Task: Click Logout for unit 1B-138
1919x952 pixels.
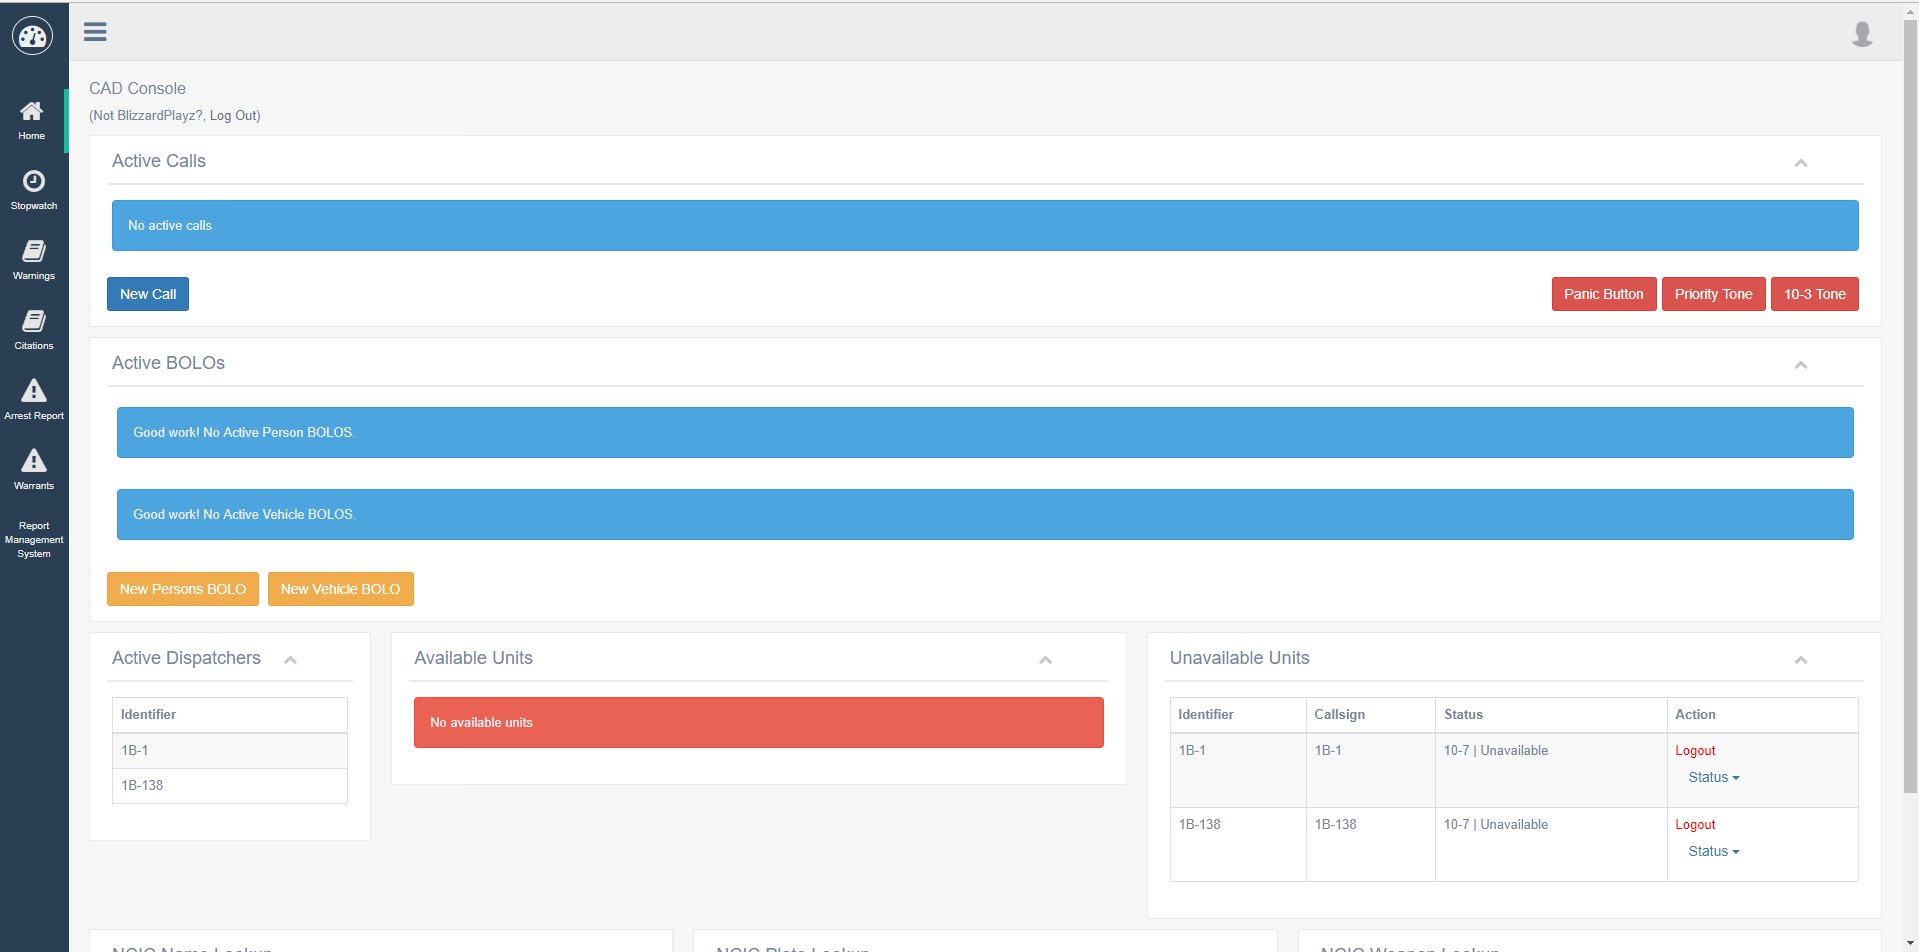Action: coord(1695,825)
